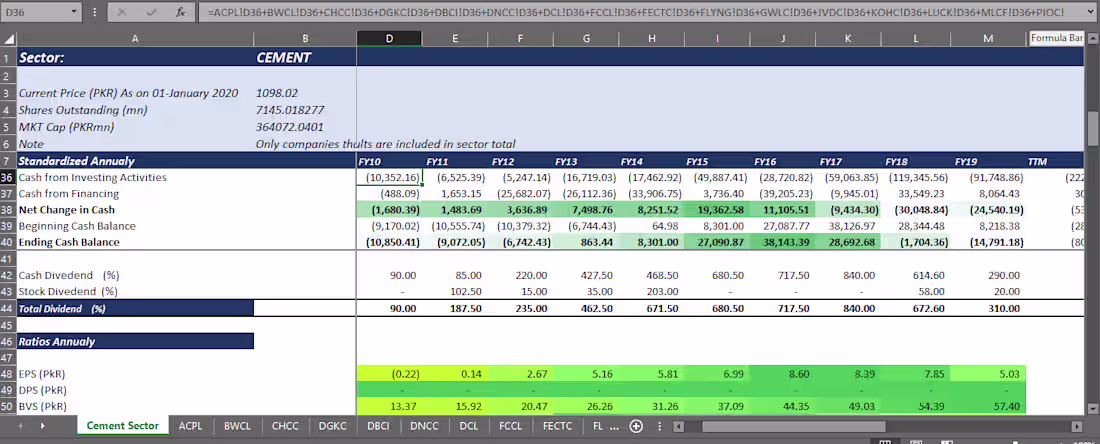The height and width of the screenshot is (444, 1100).
Task: Select row 38 header
Action: click(x=8, y=210)
